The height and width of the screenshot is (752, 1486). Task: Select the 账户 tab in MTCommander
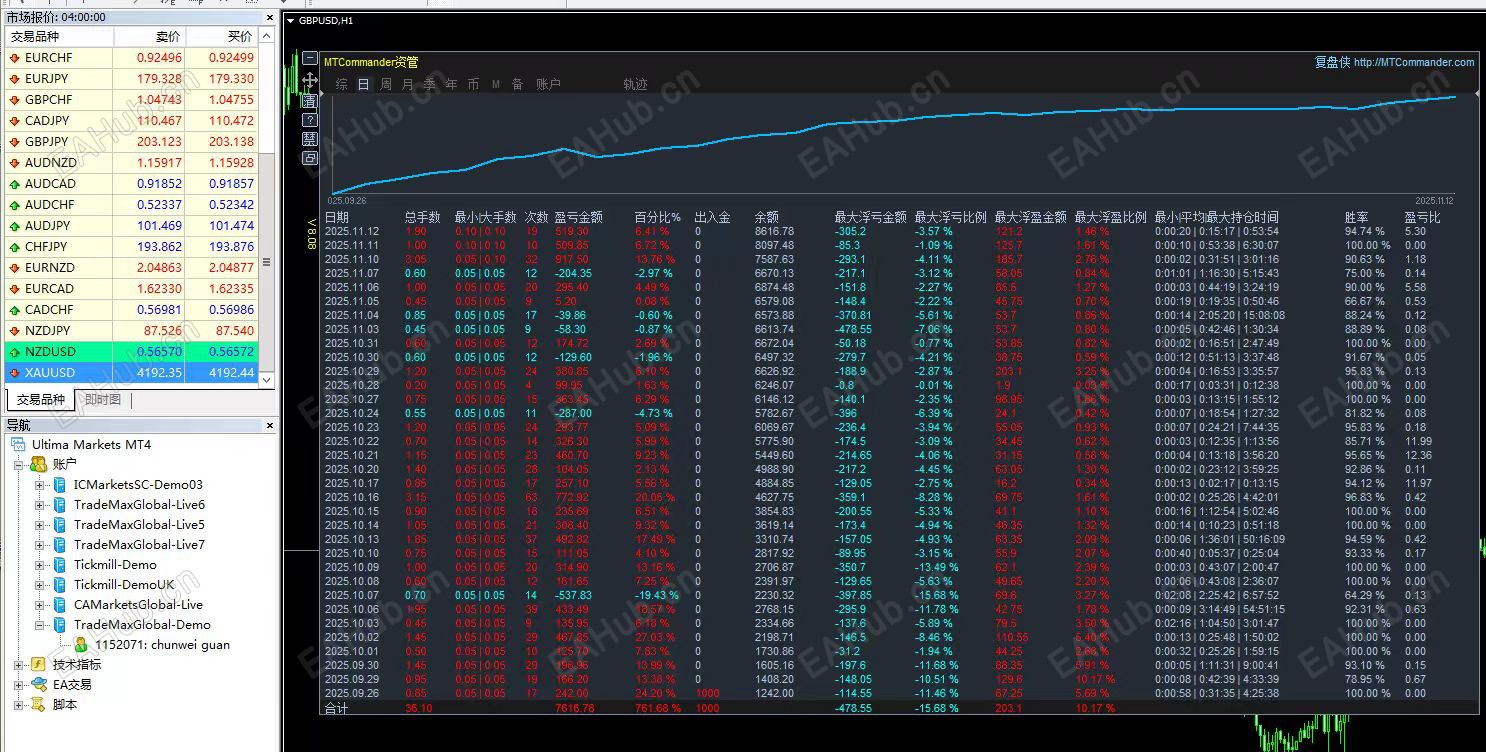click(549, 85)
